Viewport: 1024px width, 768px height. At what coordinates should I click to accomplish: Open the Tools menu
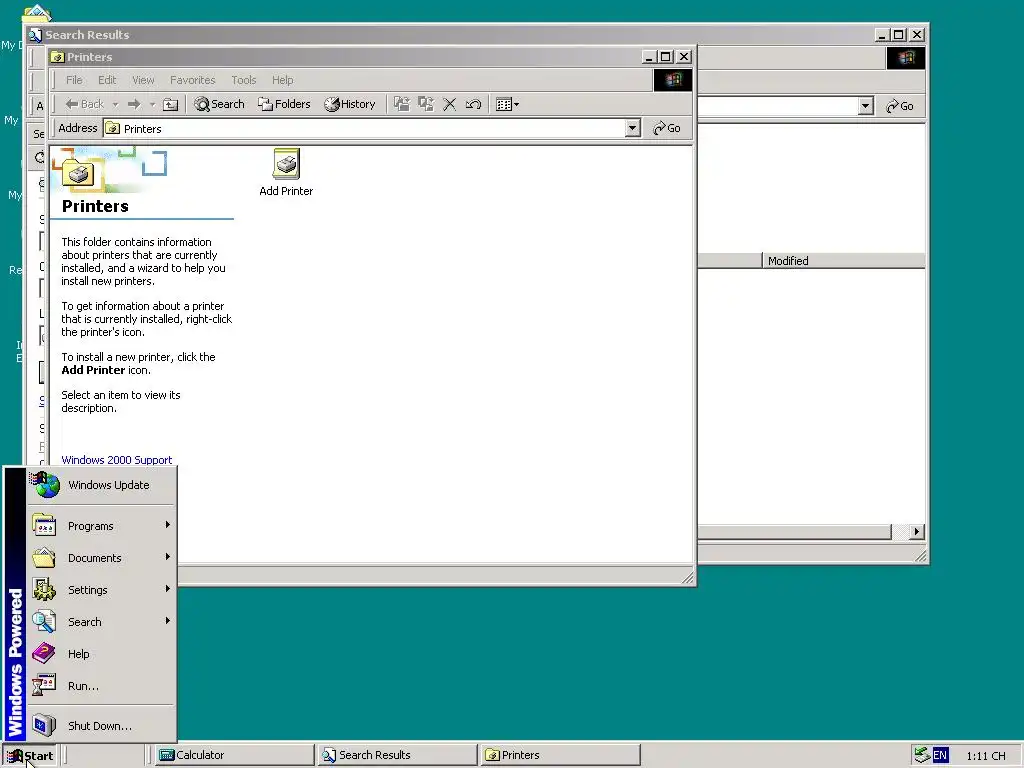(244, 80)
